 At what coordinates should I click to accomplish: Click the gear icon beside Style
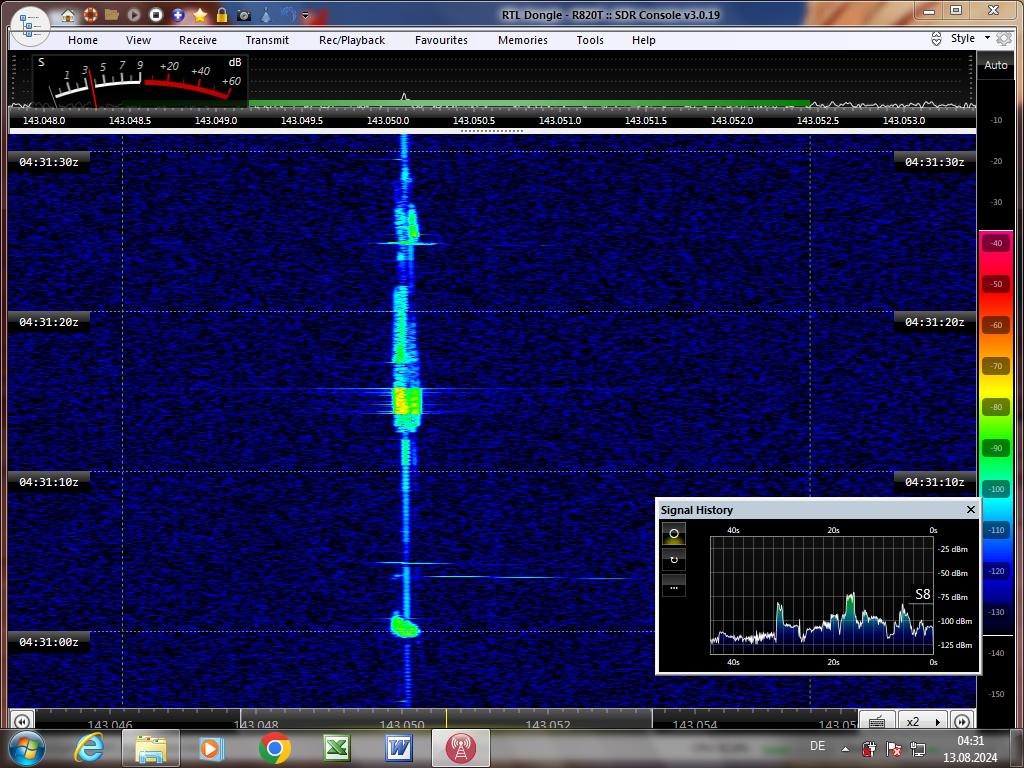click(1004, 39)
